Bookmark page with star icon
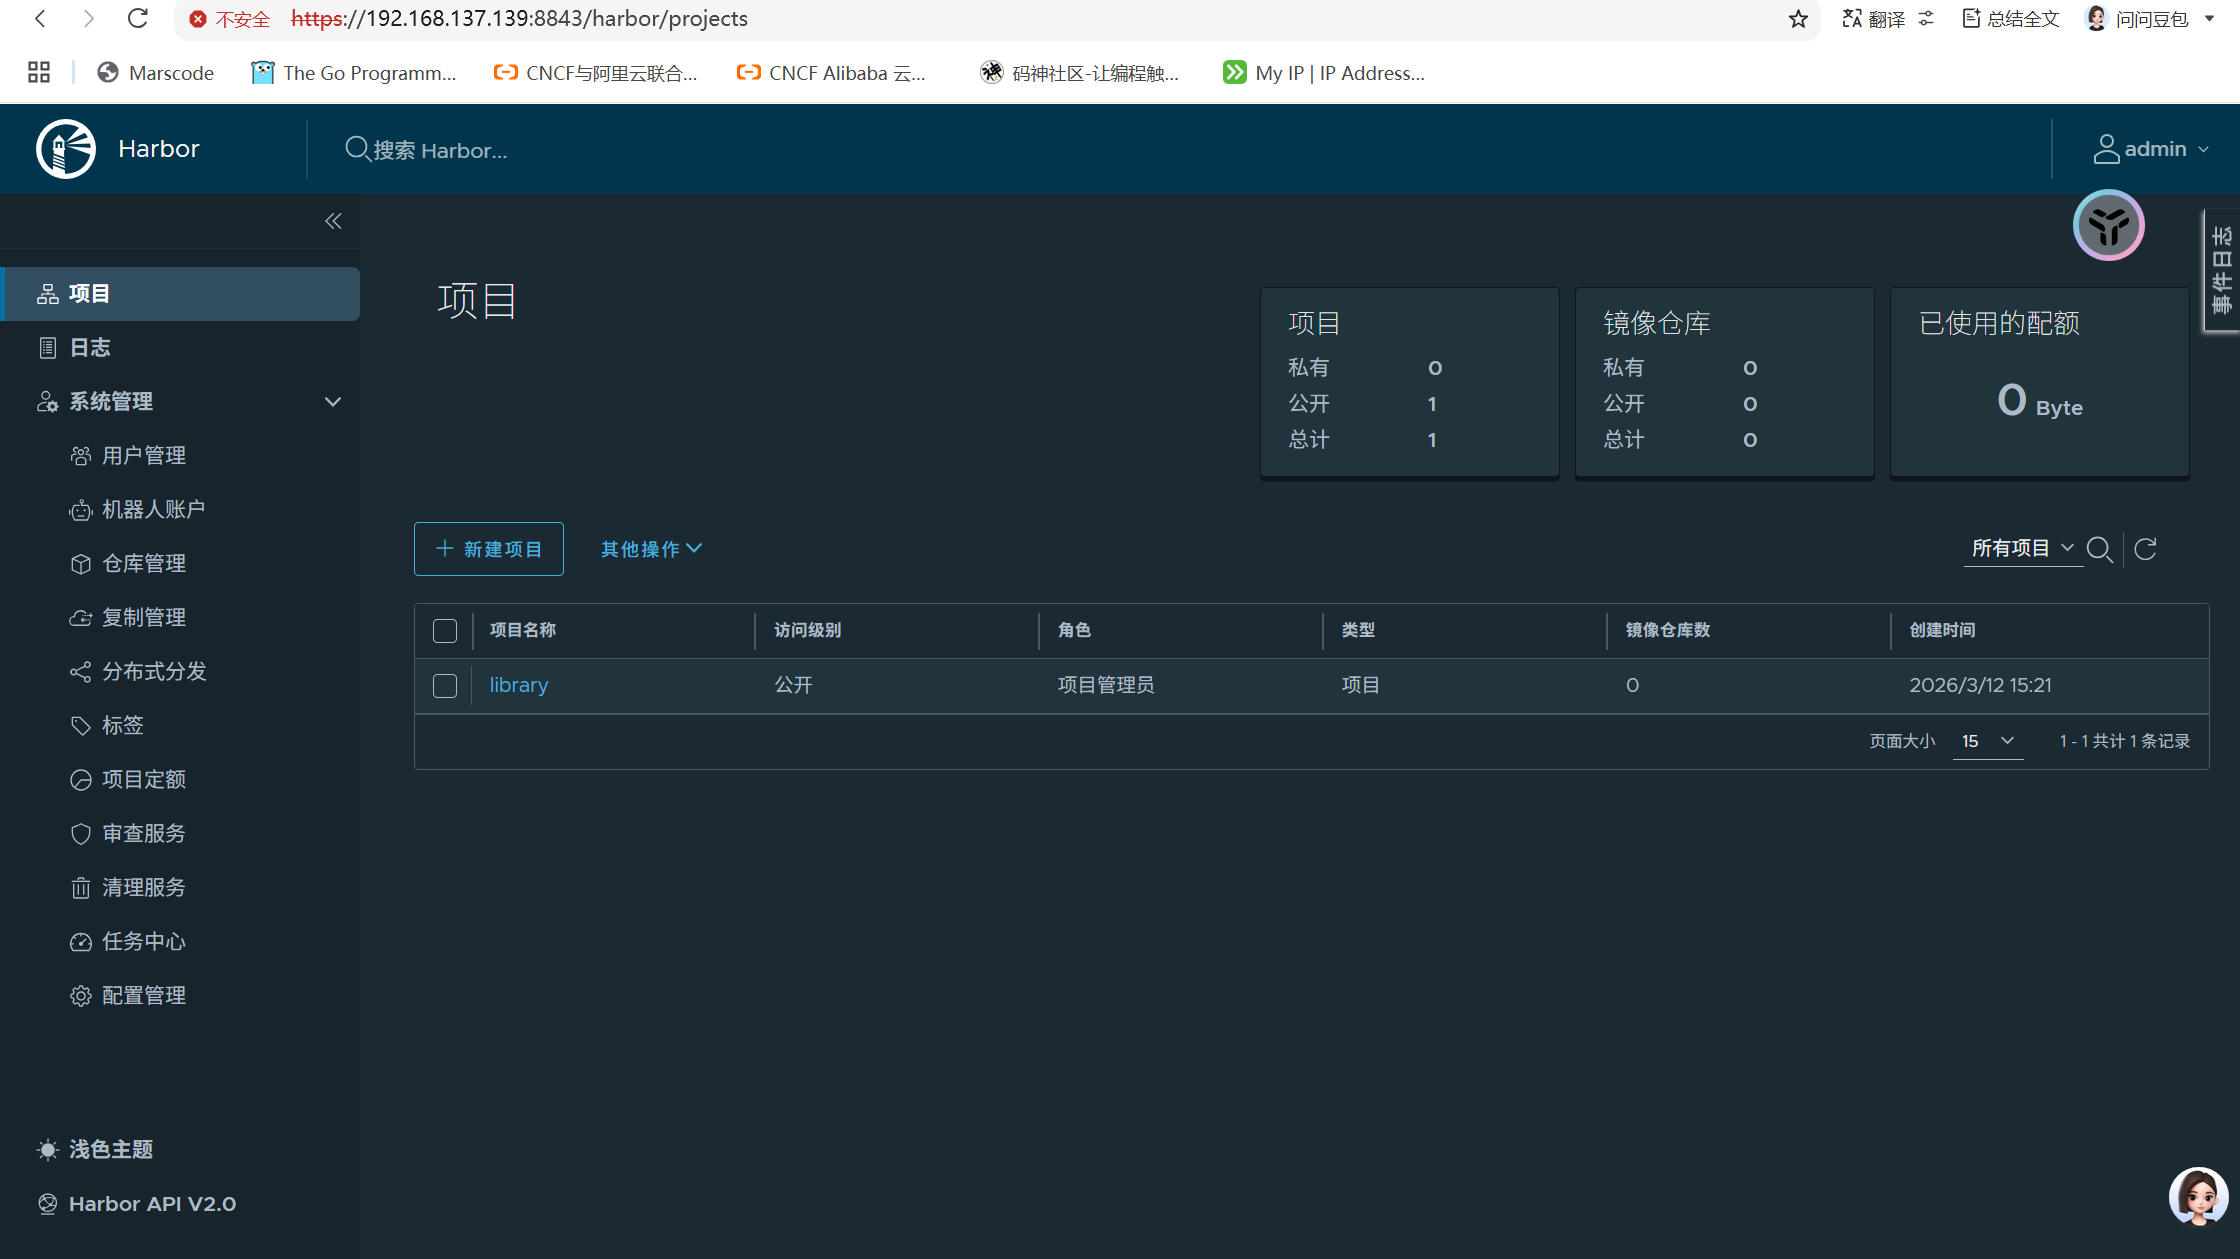2240x1259 pixels. pos(1798,19)
